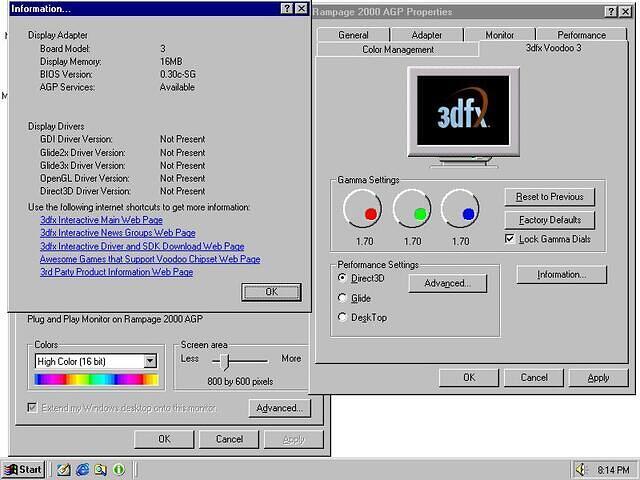
Task: Open the Performance tab
Action: point(581,35)
